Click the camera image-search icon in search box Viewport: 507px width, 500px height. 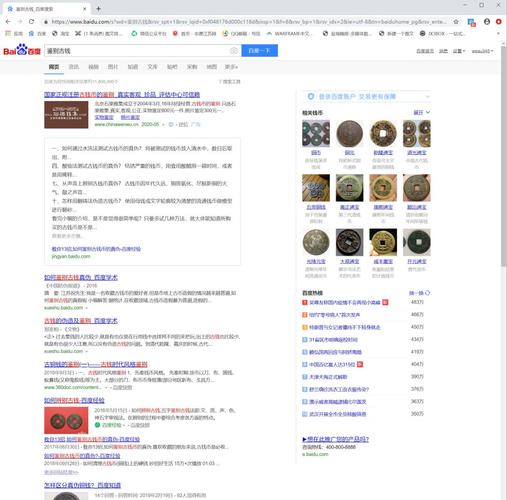(234, 51)
